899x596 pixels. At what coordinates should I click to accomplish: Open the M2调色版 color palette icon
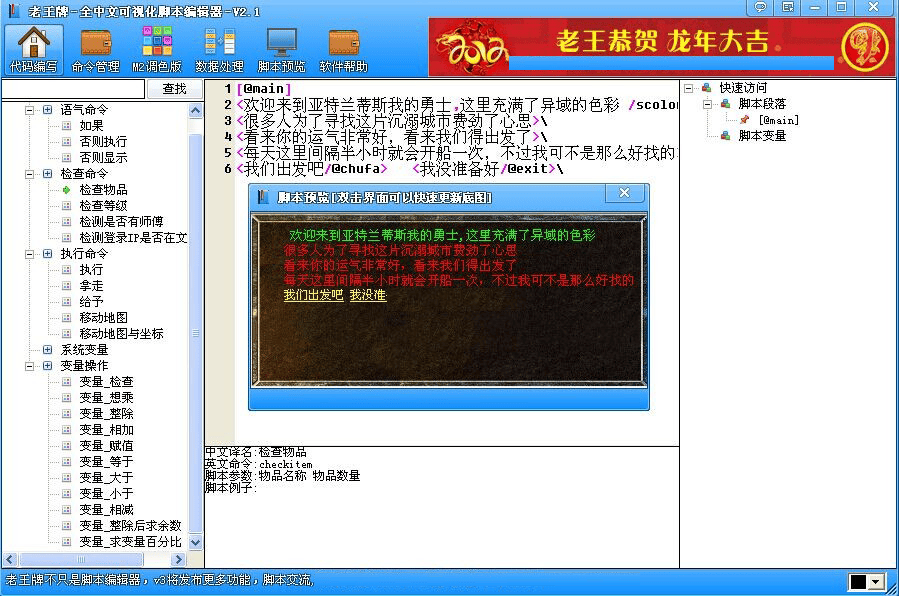157,49
